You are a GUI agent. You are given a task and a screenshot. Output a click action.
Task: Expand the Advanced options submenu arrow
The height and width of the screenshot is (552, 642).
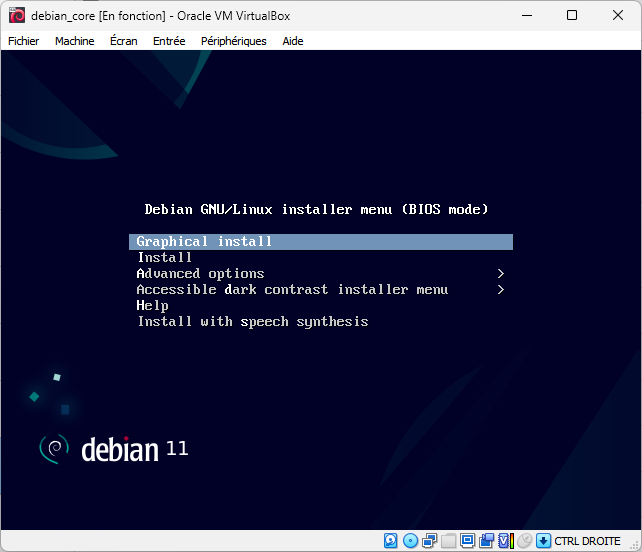500,274
